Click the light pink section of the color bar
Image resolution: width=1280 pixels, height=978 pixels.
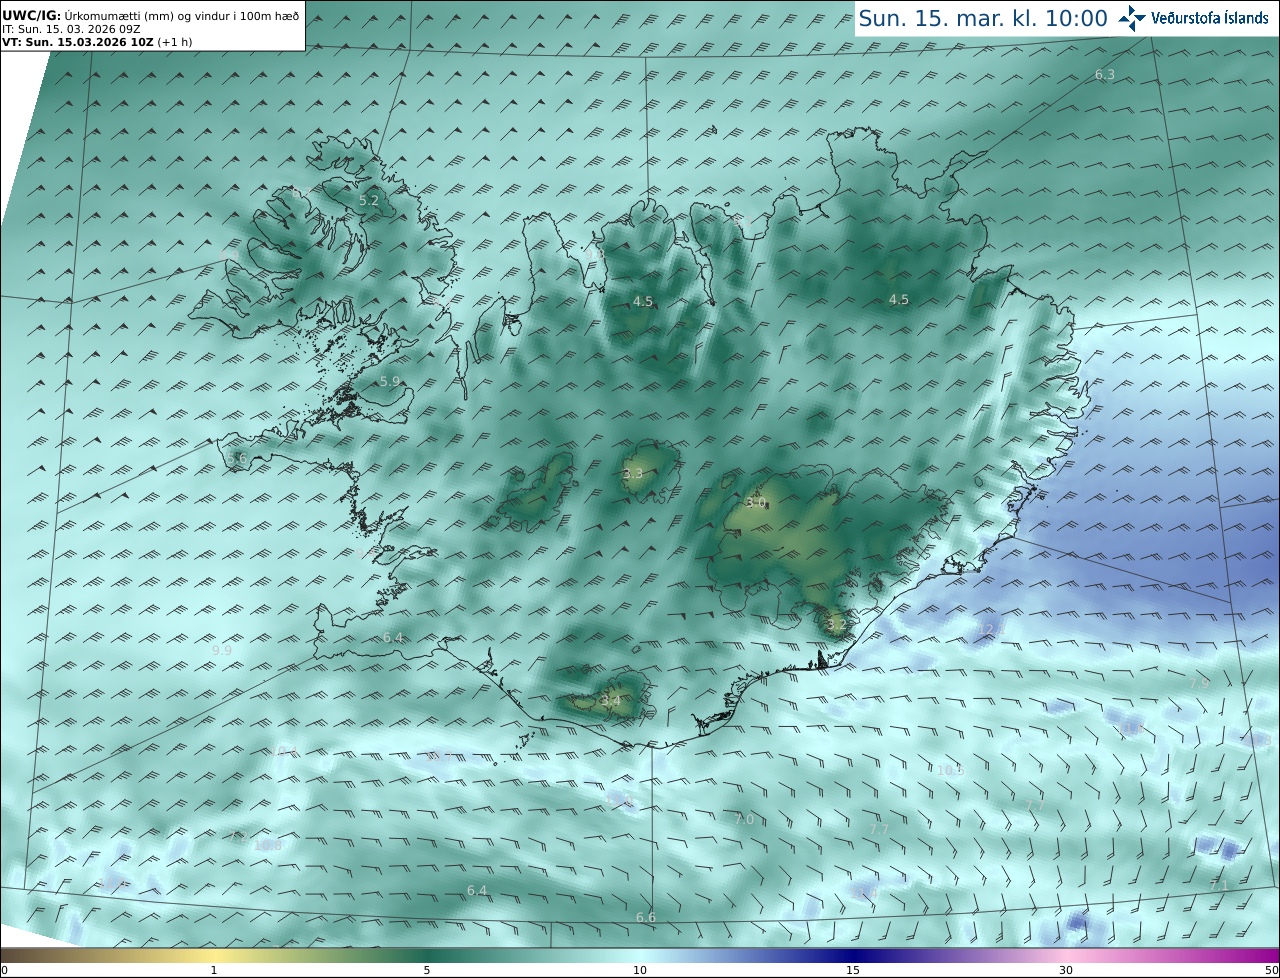click(x=1066, y=955)
